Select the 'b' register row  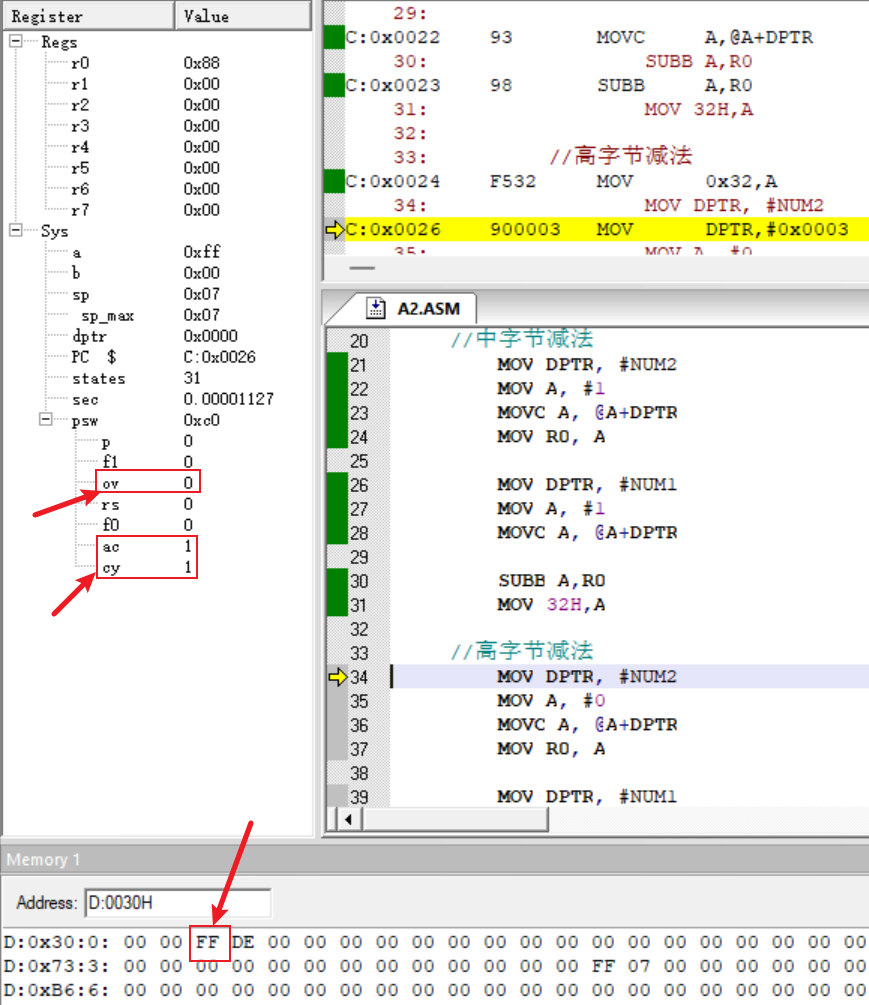coord(146,273)
